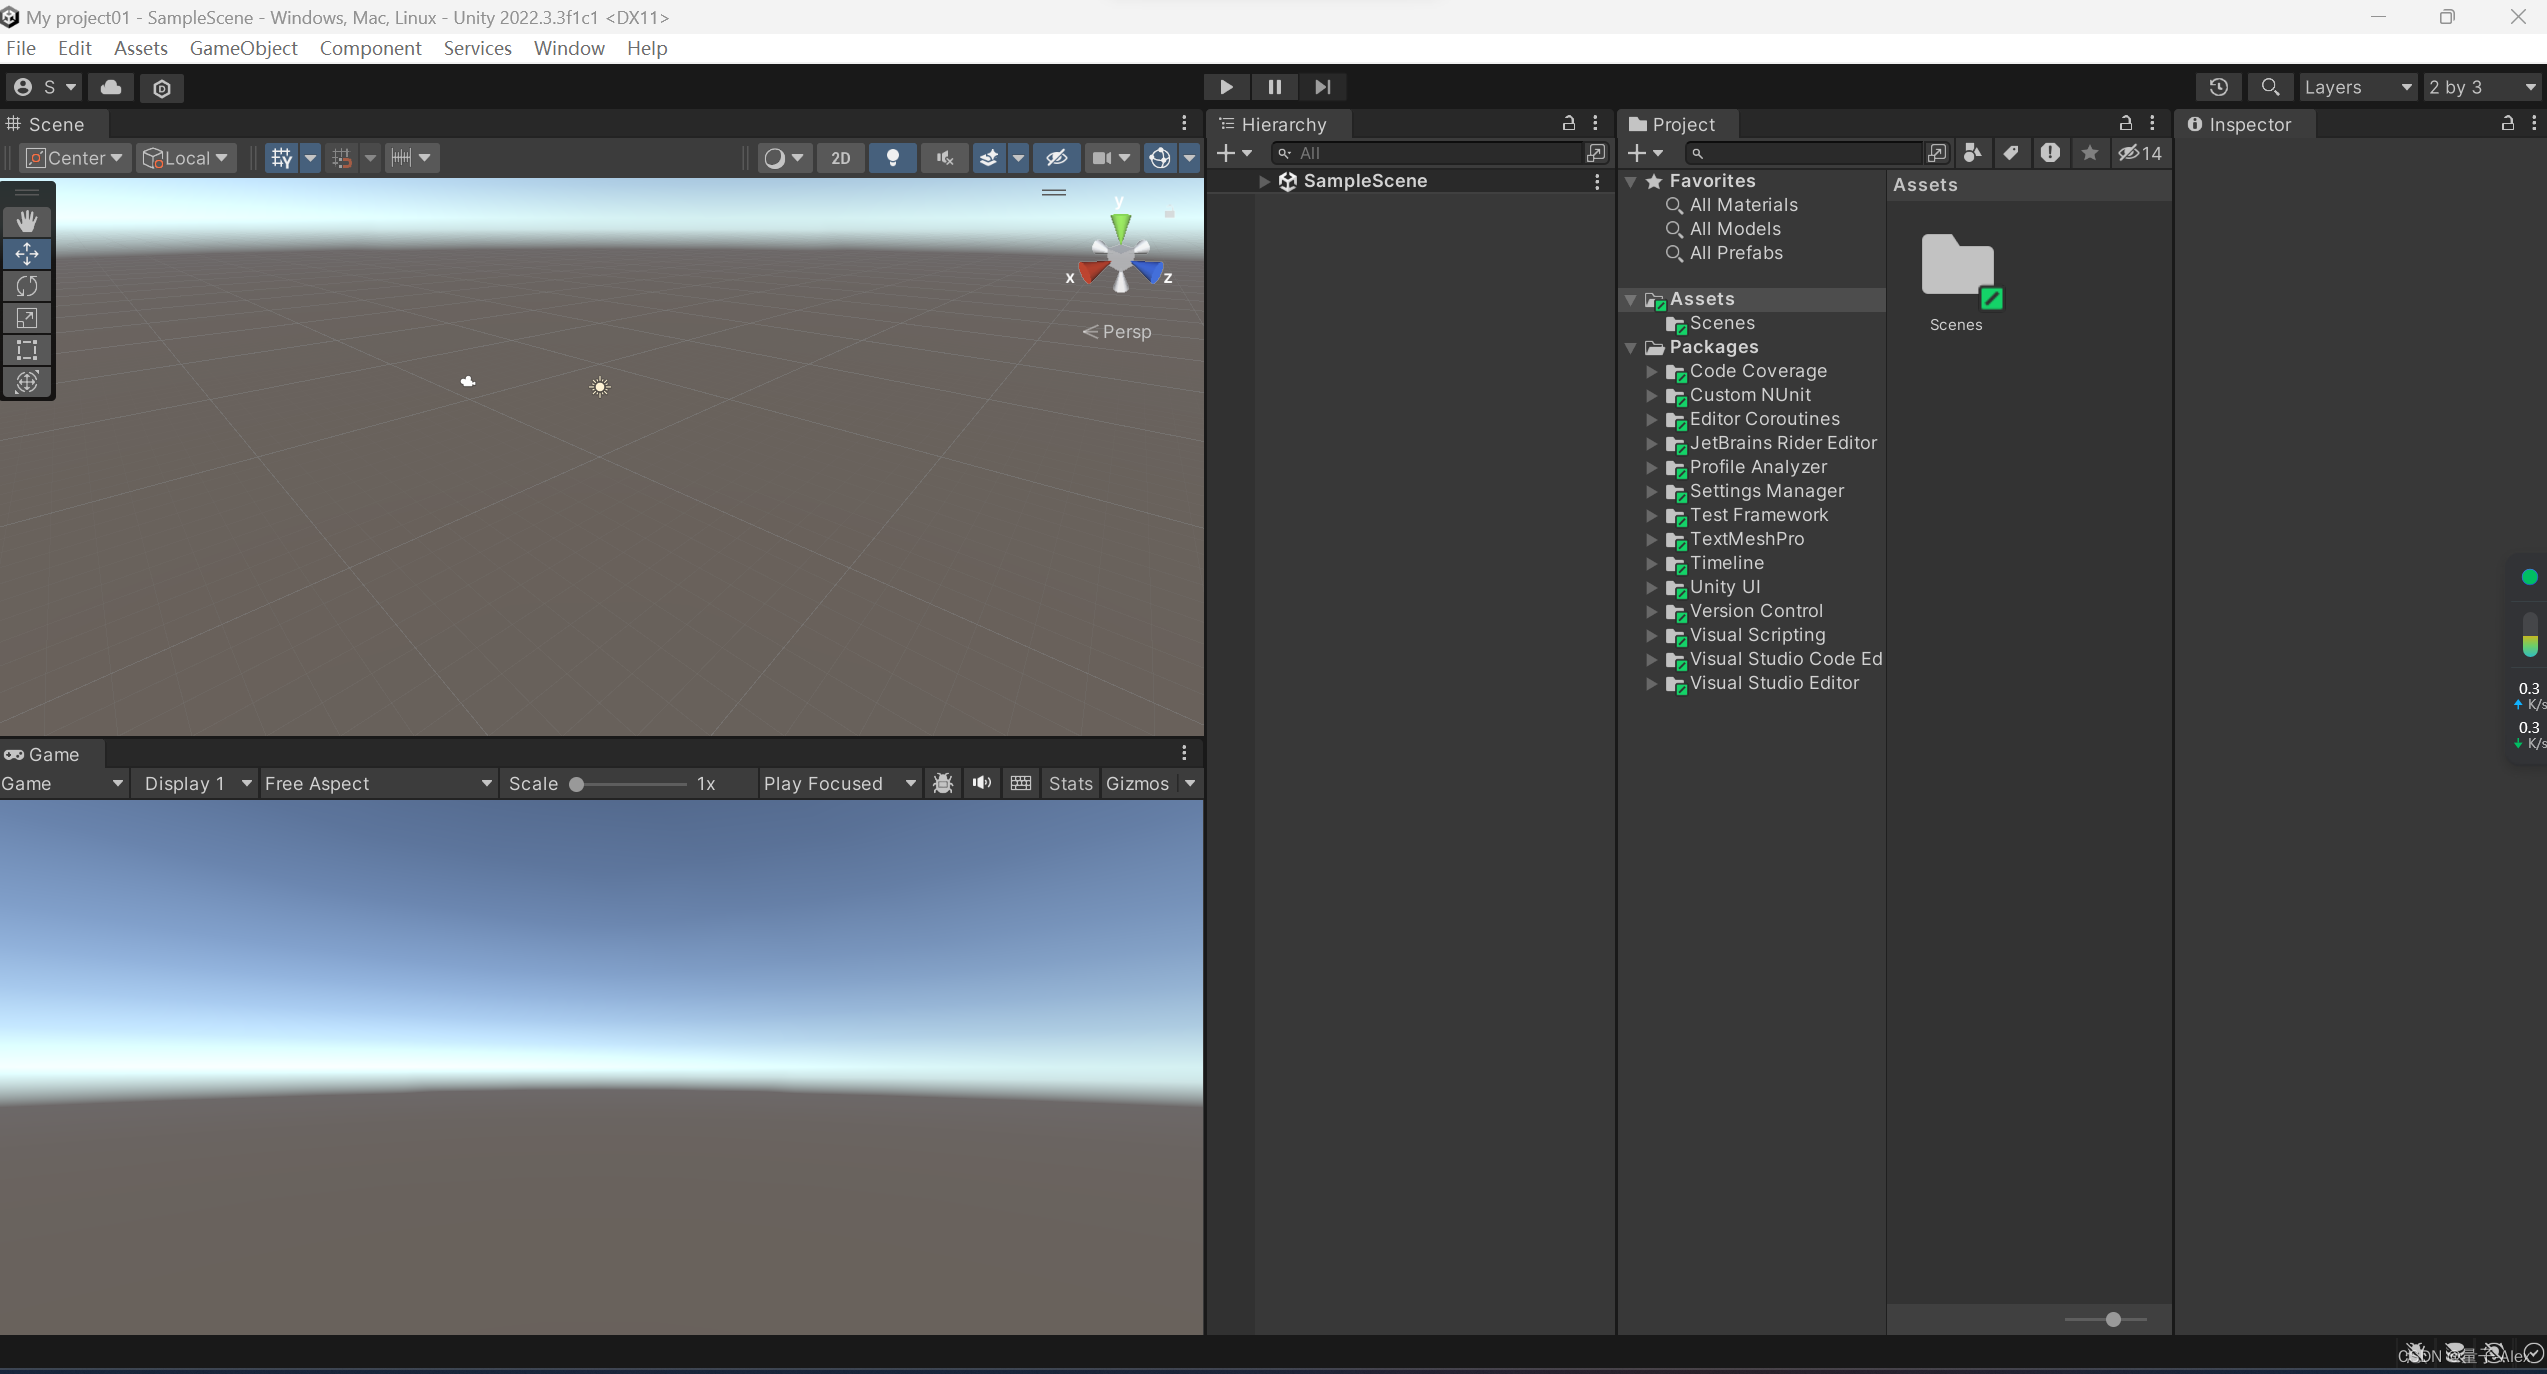Select the Hand view tool
The width and height of the screenshot is (2547, 1374).
27,221
